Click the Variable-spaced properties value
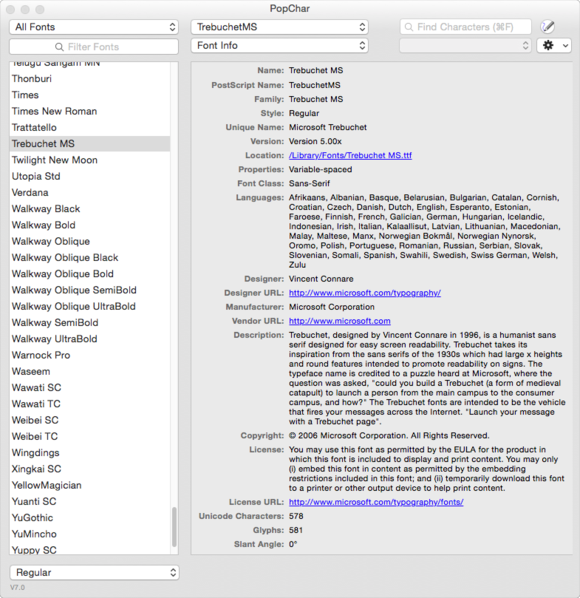This screenshot has width=580, height=598. click(320, 169)
